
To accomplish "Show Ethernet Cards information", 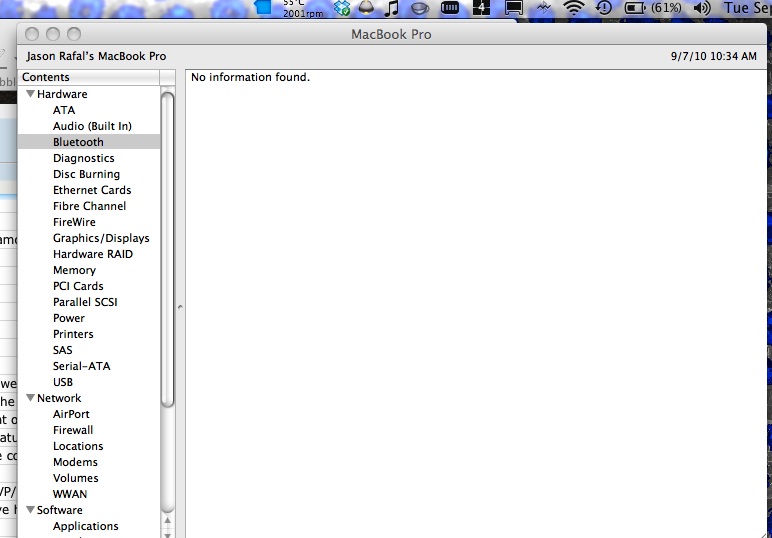I will point(92,190).
